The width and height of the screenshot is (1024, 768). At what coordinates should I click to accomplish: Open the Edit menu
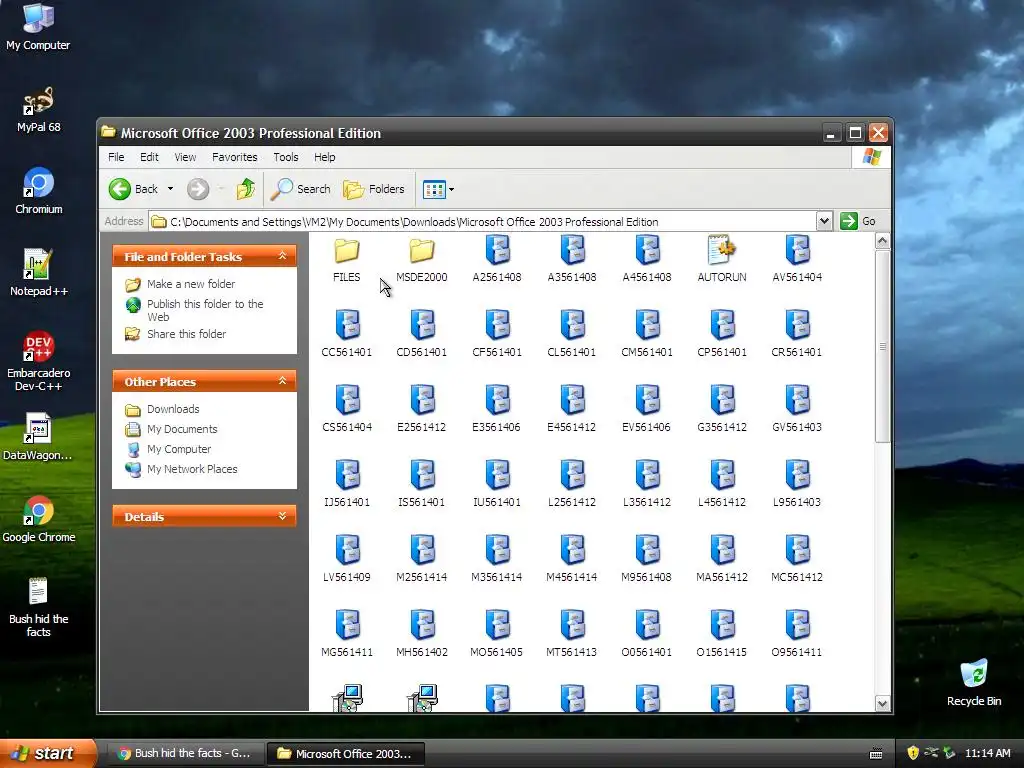pyautogui.click(x=149, y=157)
